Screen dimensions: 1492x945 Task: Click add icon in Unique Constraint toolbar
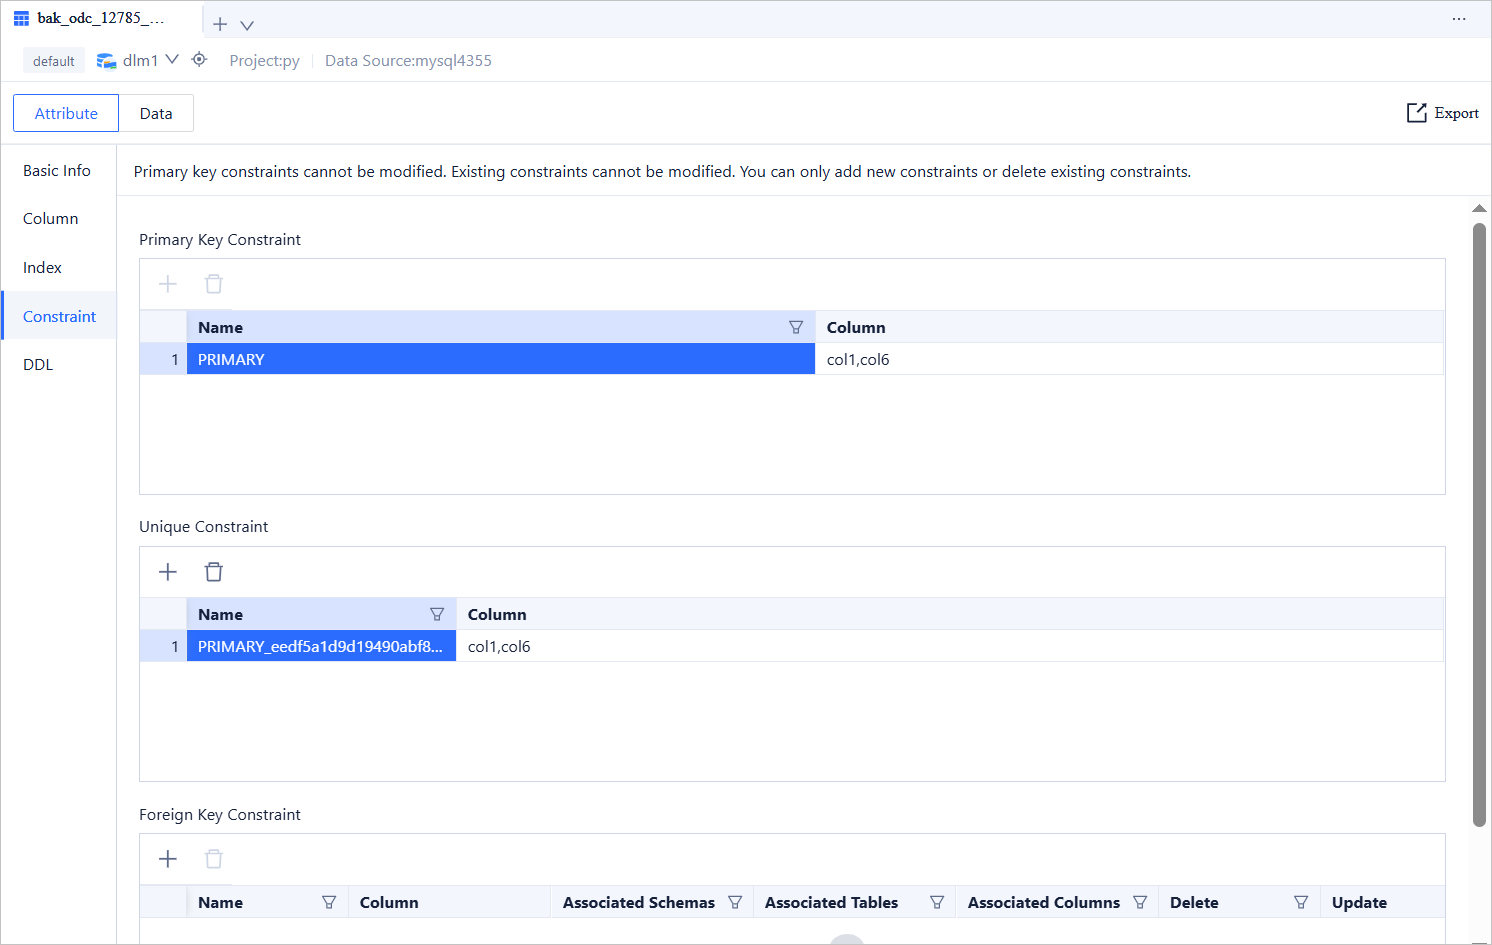click(x=168, y=572)
